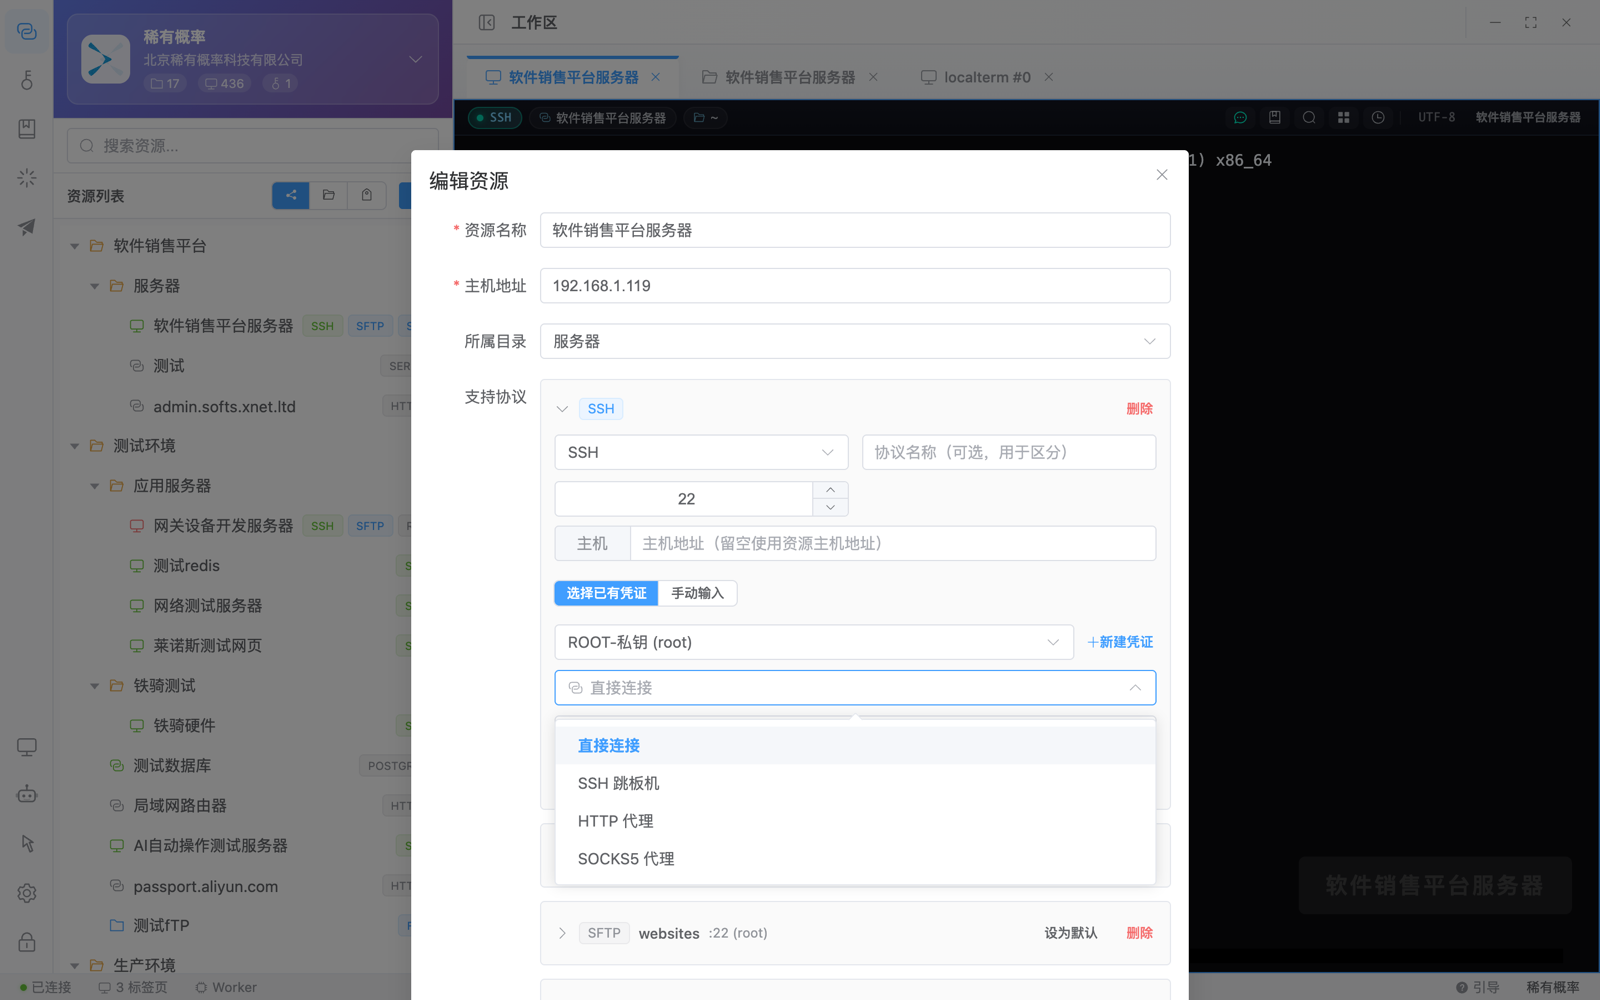Viewport: 1600px width, 1000px height.
Task: Open the robot icon in left sidebar
Action: [x=27, y=795]
